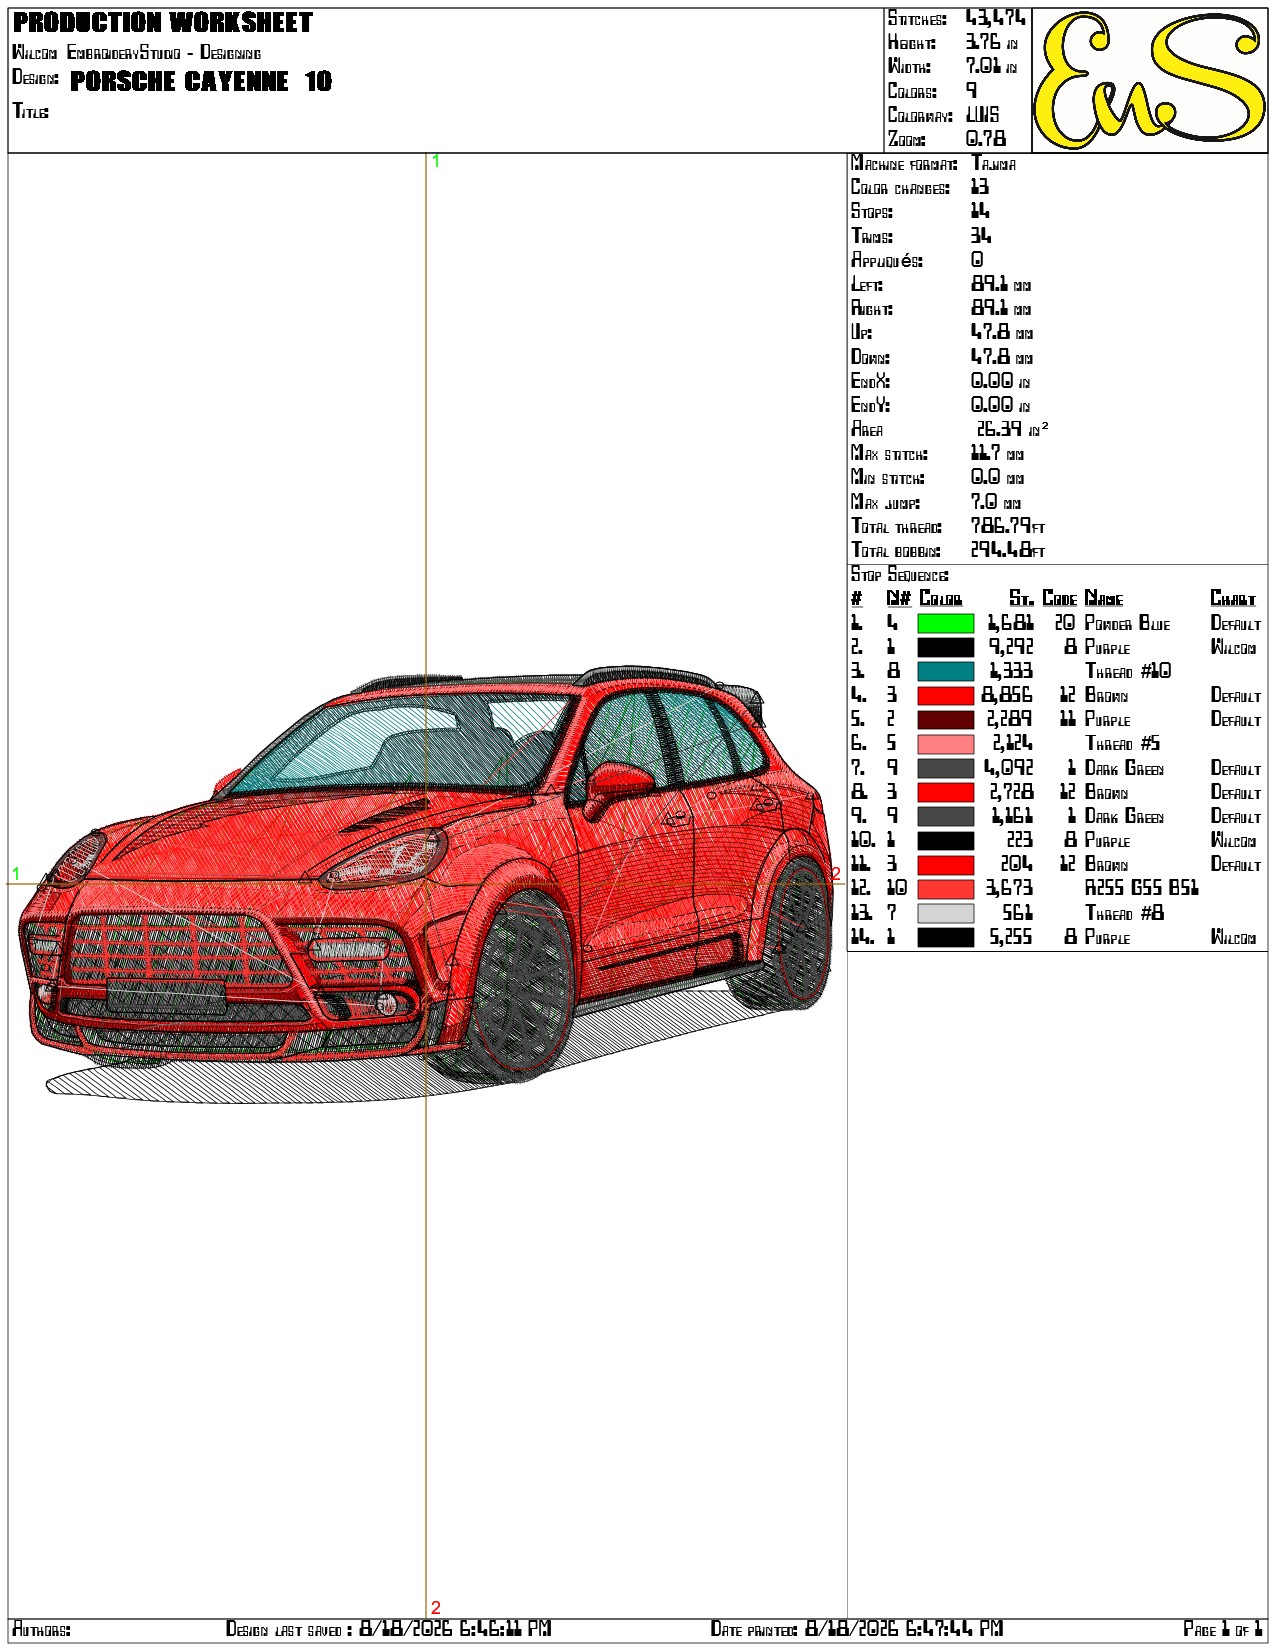Screen dimensions: 1275x1650
Task: Click the 'Production Worksheet' heading
Action: click(x=163, y=23)
